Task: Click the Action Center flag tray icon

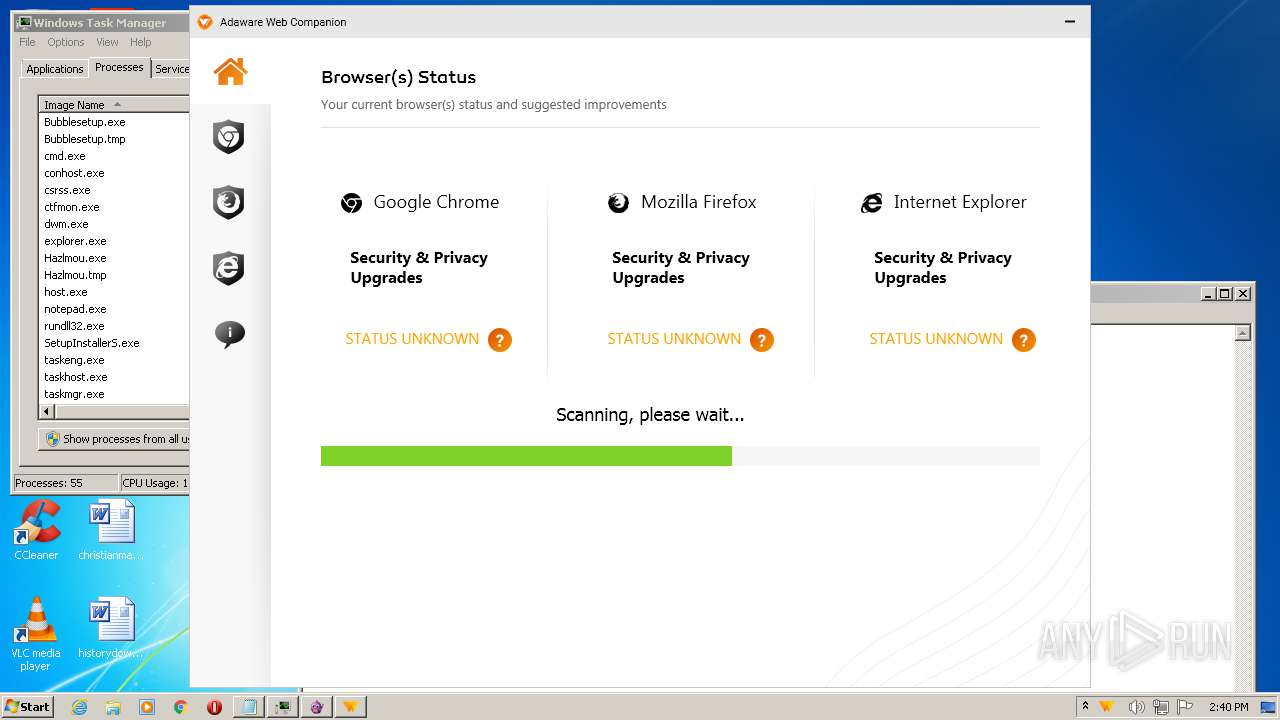Action: pyautogui.click(x=1185, y=707)
